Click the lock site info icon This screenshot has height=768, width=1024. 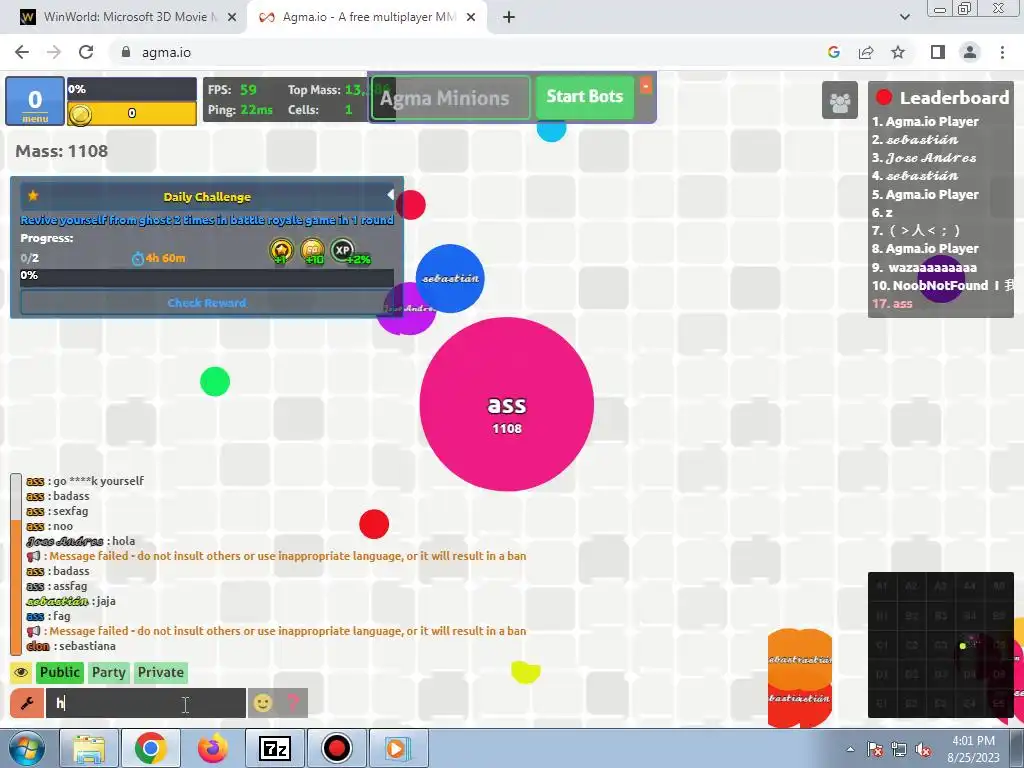(x=126, y=52)
